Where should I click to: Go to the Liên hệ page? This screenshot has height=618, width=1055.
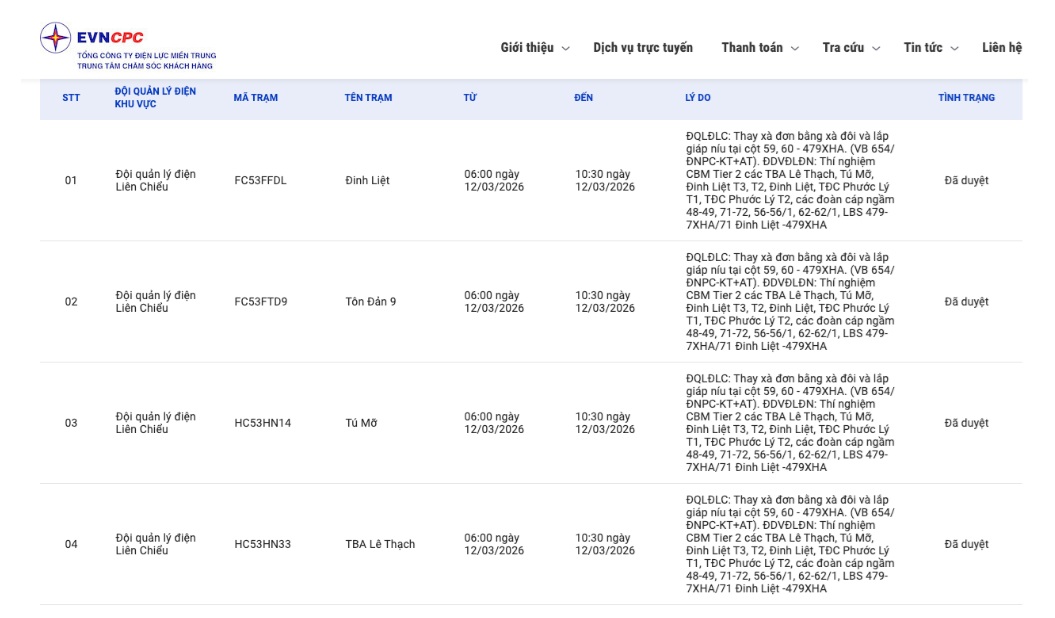pos(1001,48)
